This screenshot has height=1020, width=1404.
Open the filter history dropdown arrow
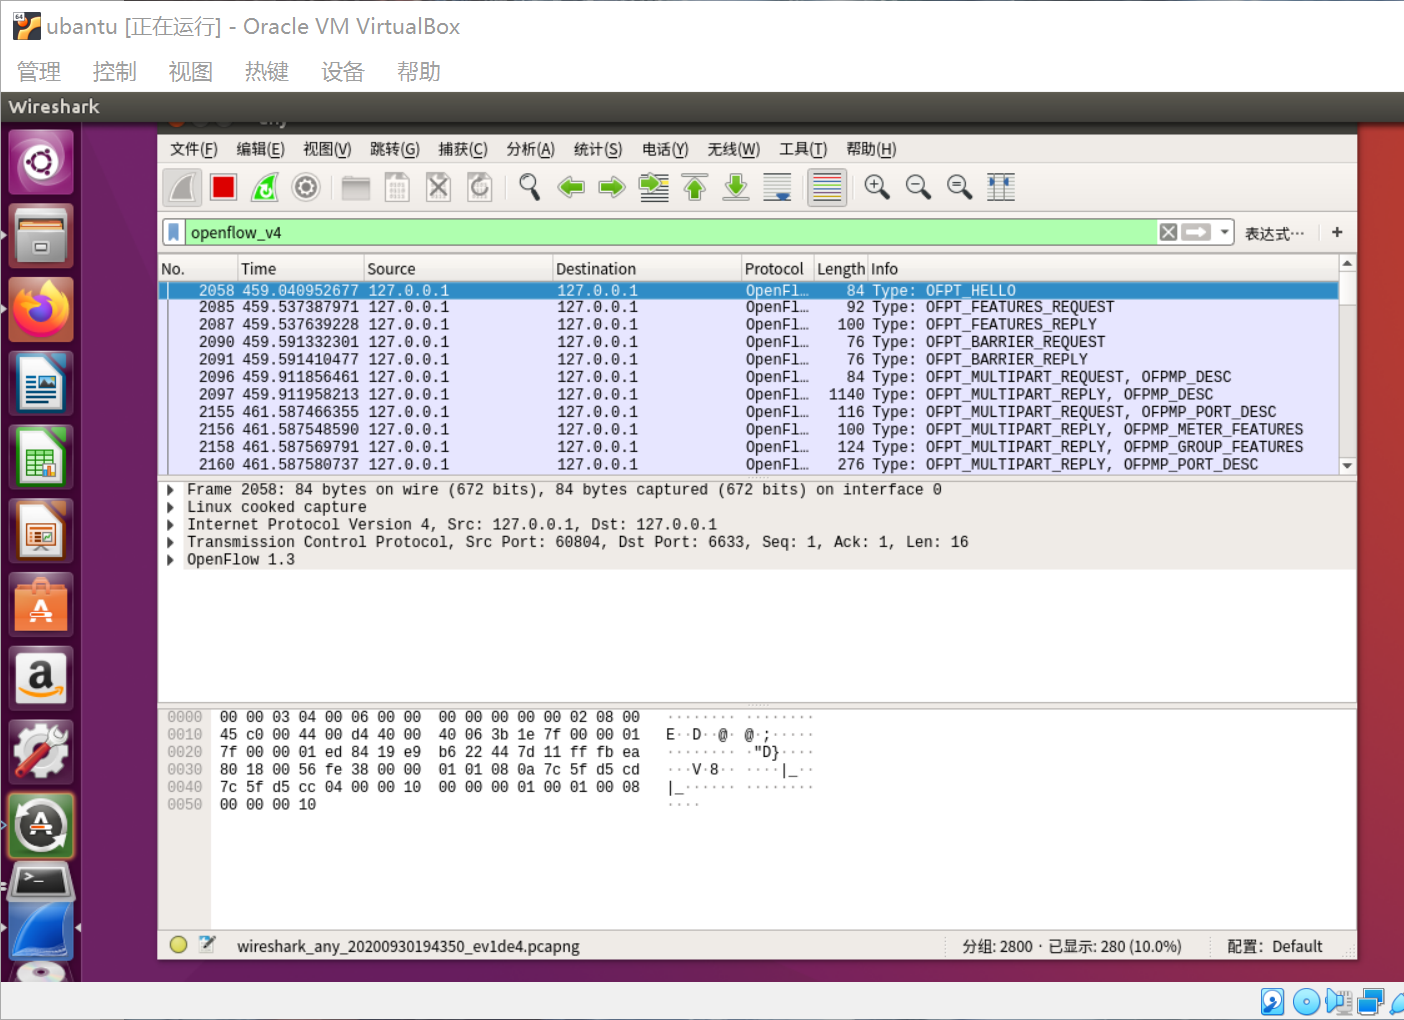point(1224,232)
